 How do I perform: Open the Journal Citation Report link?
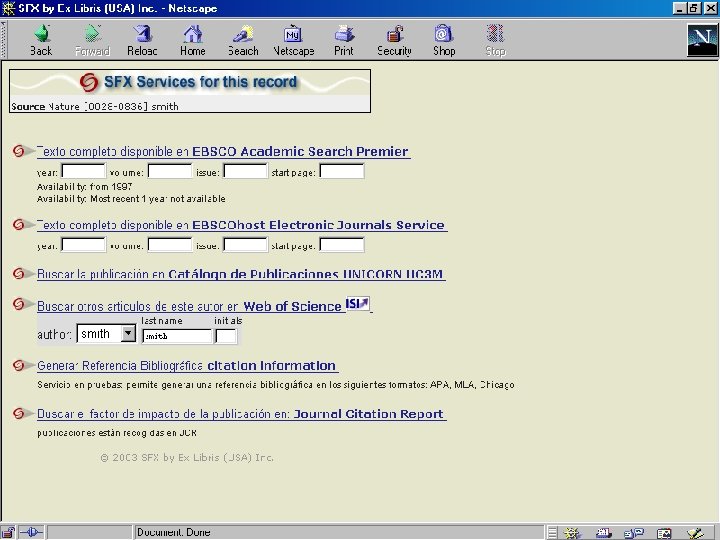241,414
